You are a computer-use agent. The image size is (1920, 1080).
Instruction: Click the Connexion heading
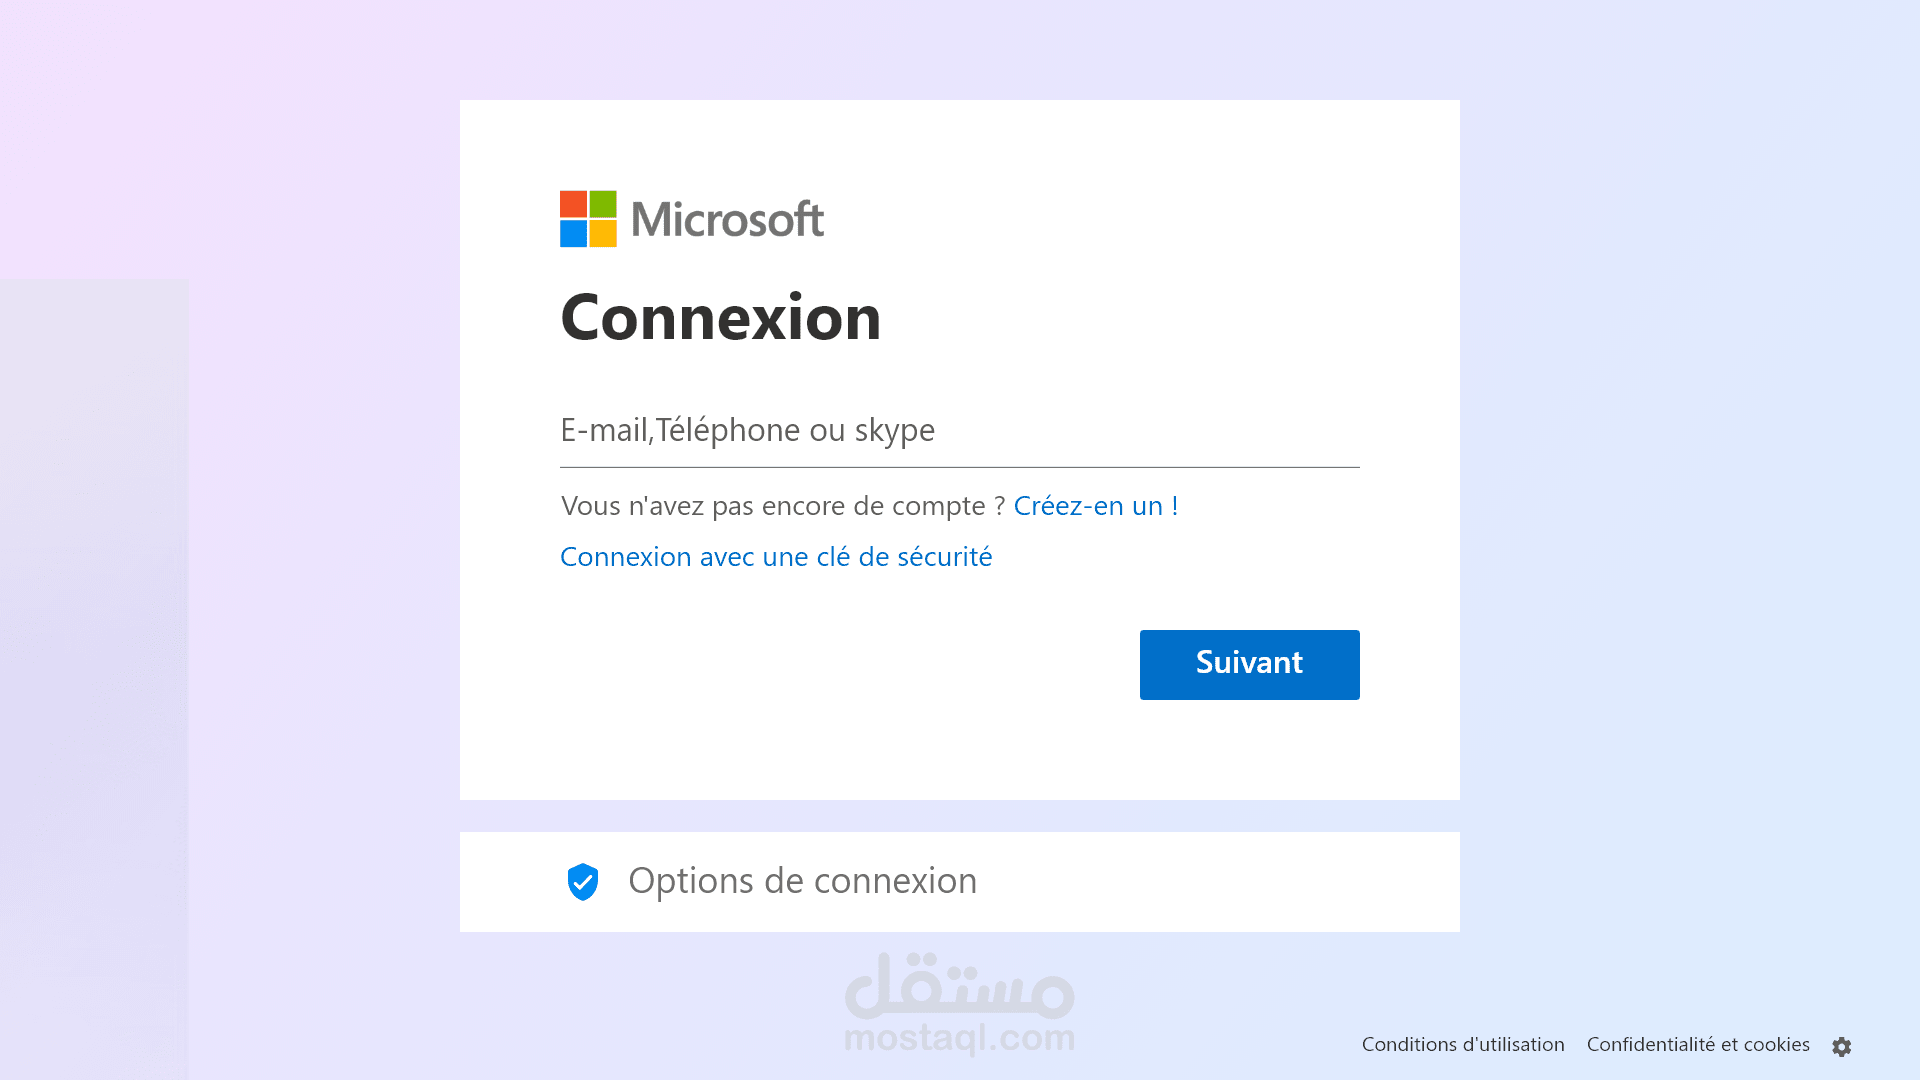click(x=720, y=317)
